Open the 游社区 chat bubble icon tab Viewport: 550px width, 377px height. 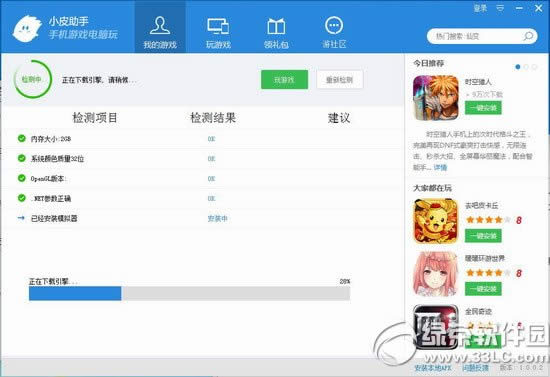click(x=334, y=26)
